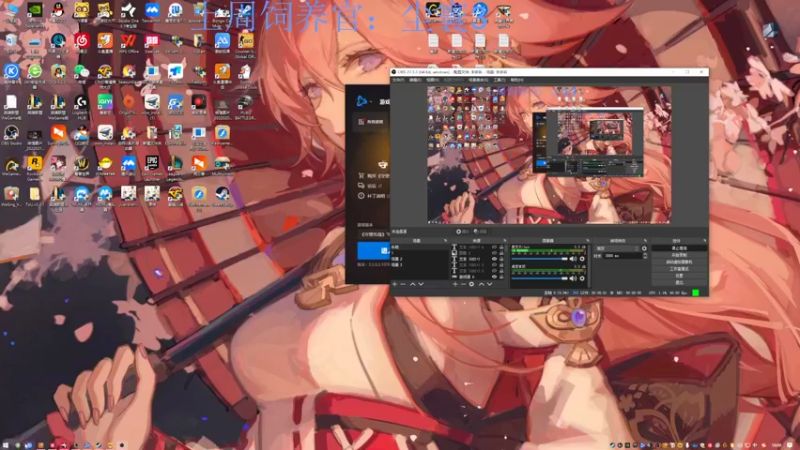Undock the Scenes panel via header icon
Image resolution: width=800 pixels, height=450 pixels.
[x=445, y=240]
